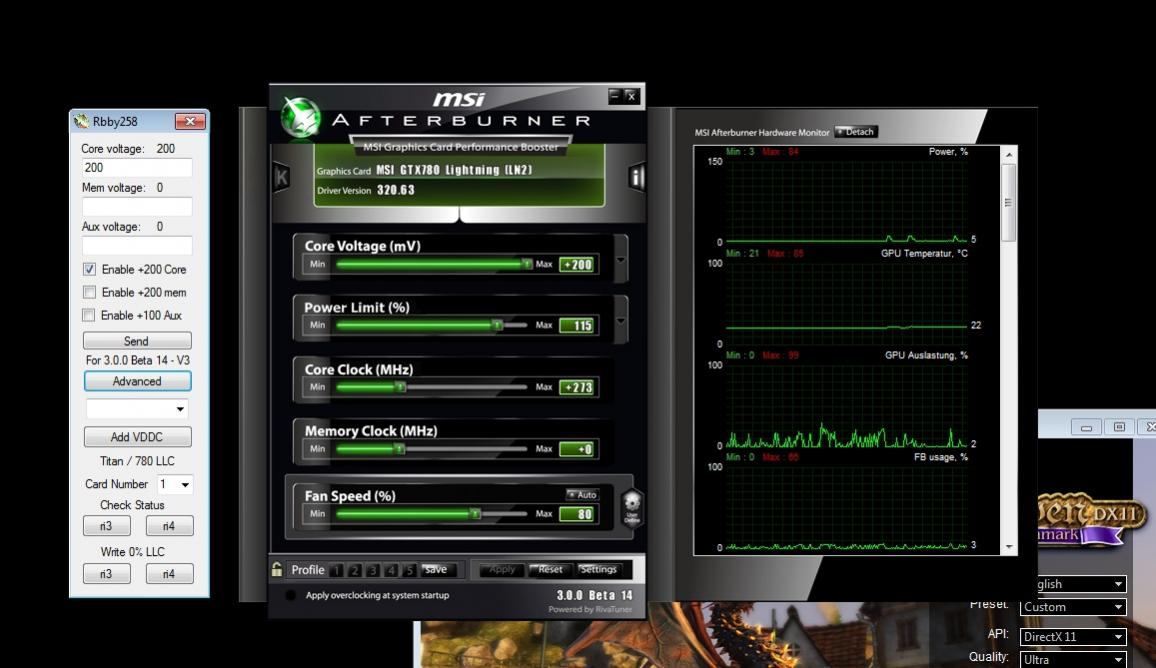Viewport: 1156px width, 668px height.
Task: Click the Memory Clock +0 value box
Action: click(x=578, y=449)
